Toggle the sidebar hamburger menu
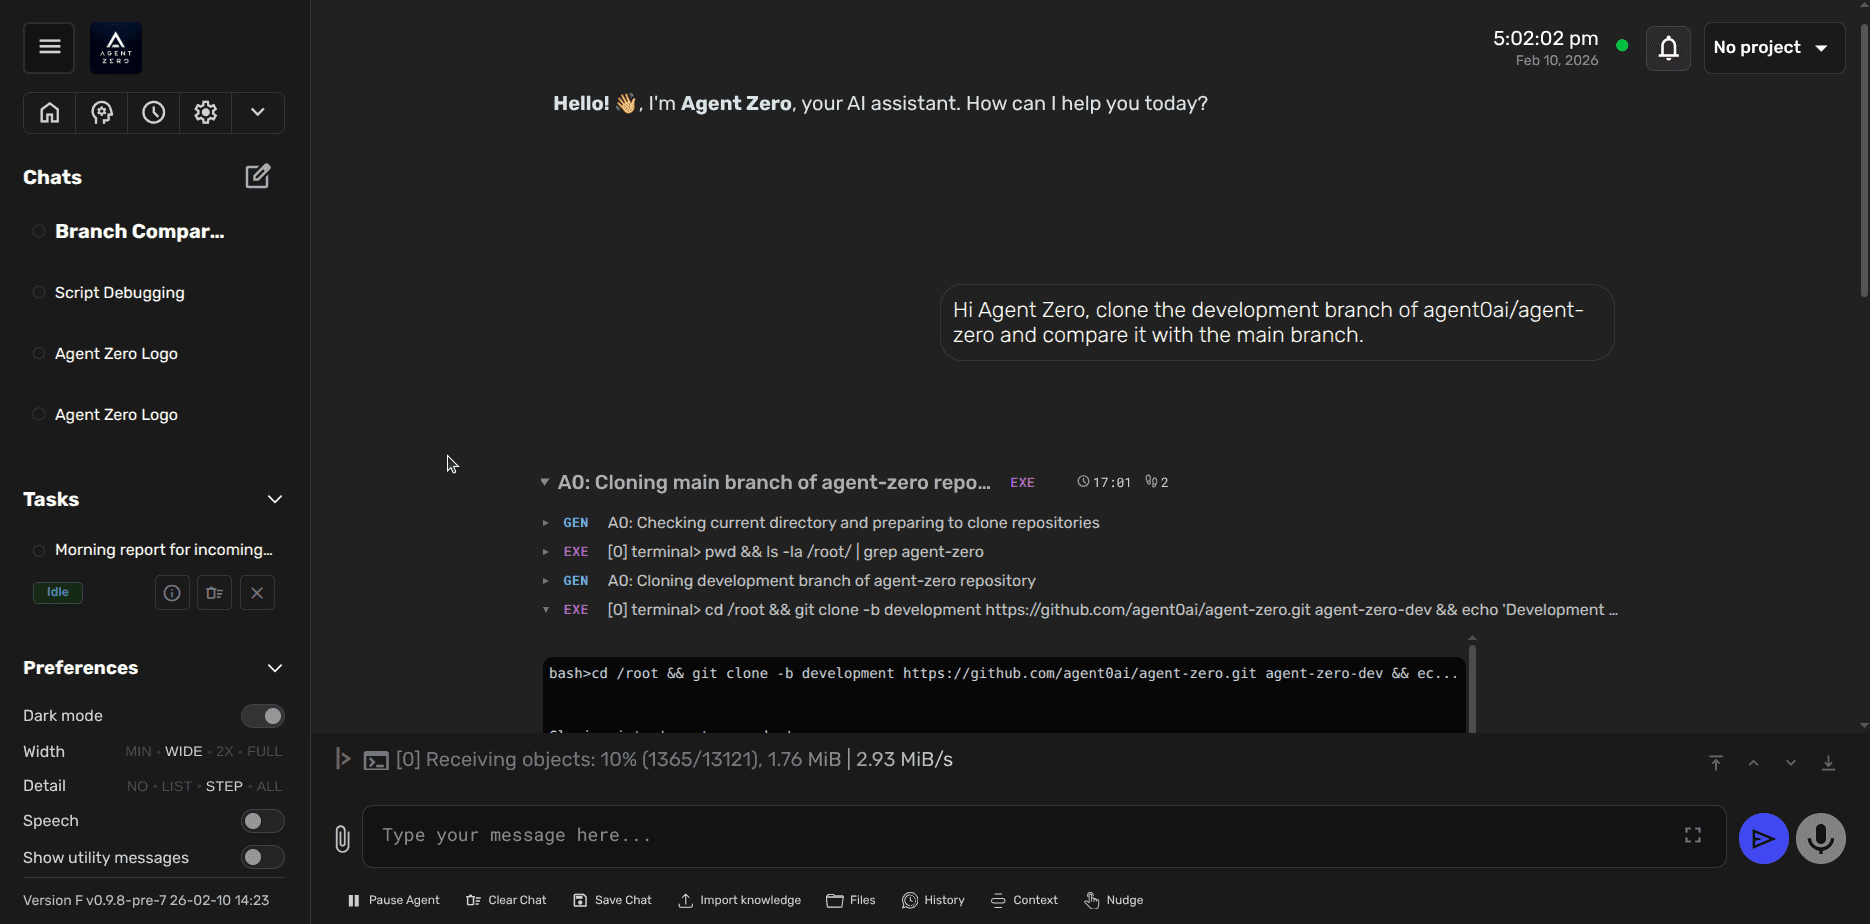Screen dimensions: 1870x924 (49, 47)
